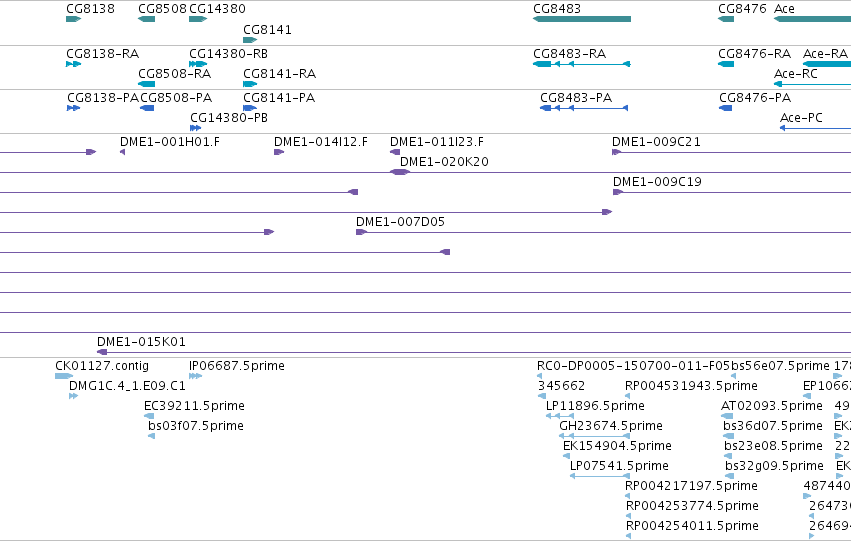The height and width of the screenshot is (541, 851).
Task: Click EK154904.5prime EST label
Action: [618, 447]
